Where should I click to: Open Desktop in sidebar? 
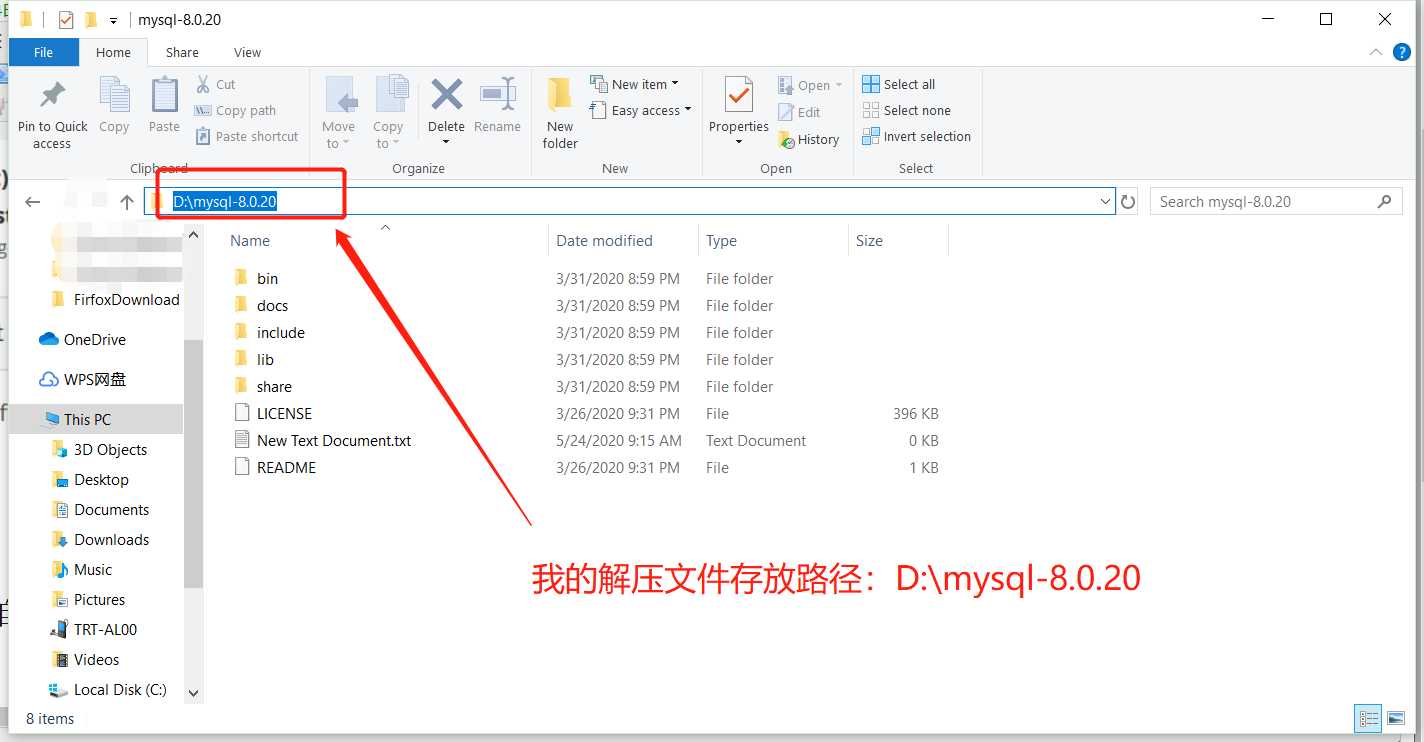click(101, 479)
